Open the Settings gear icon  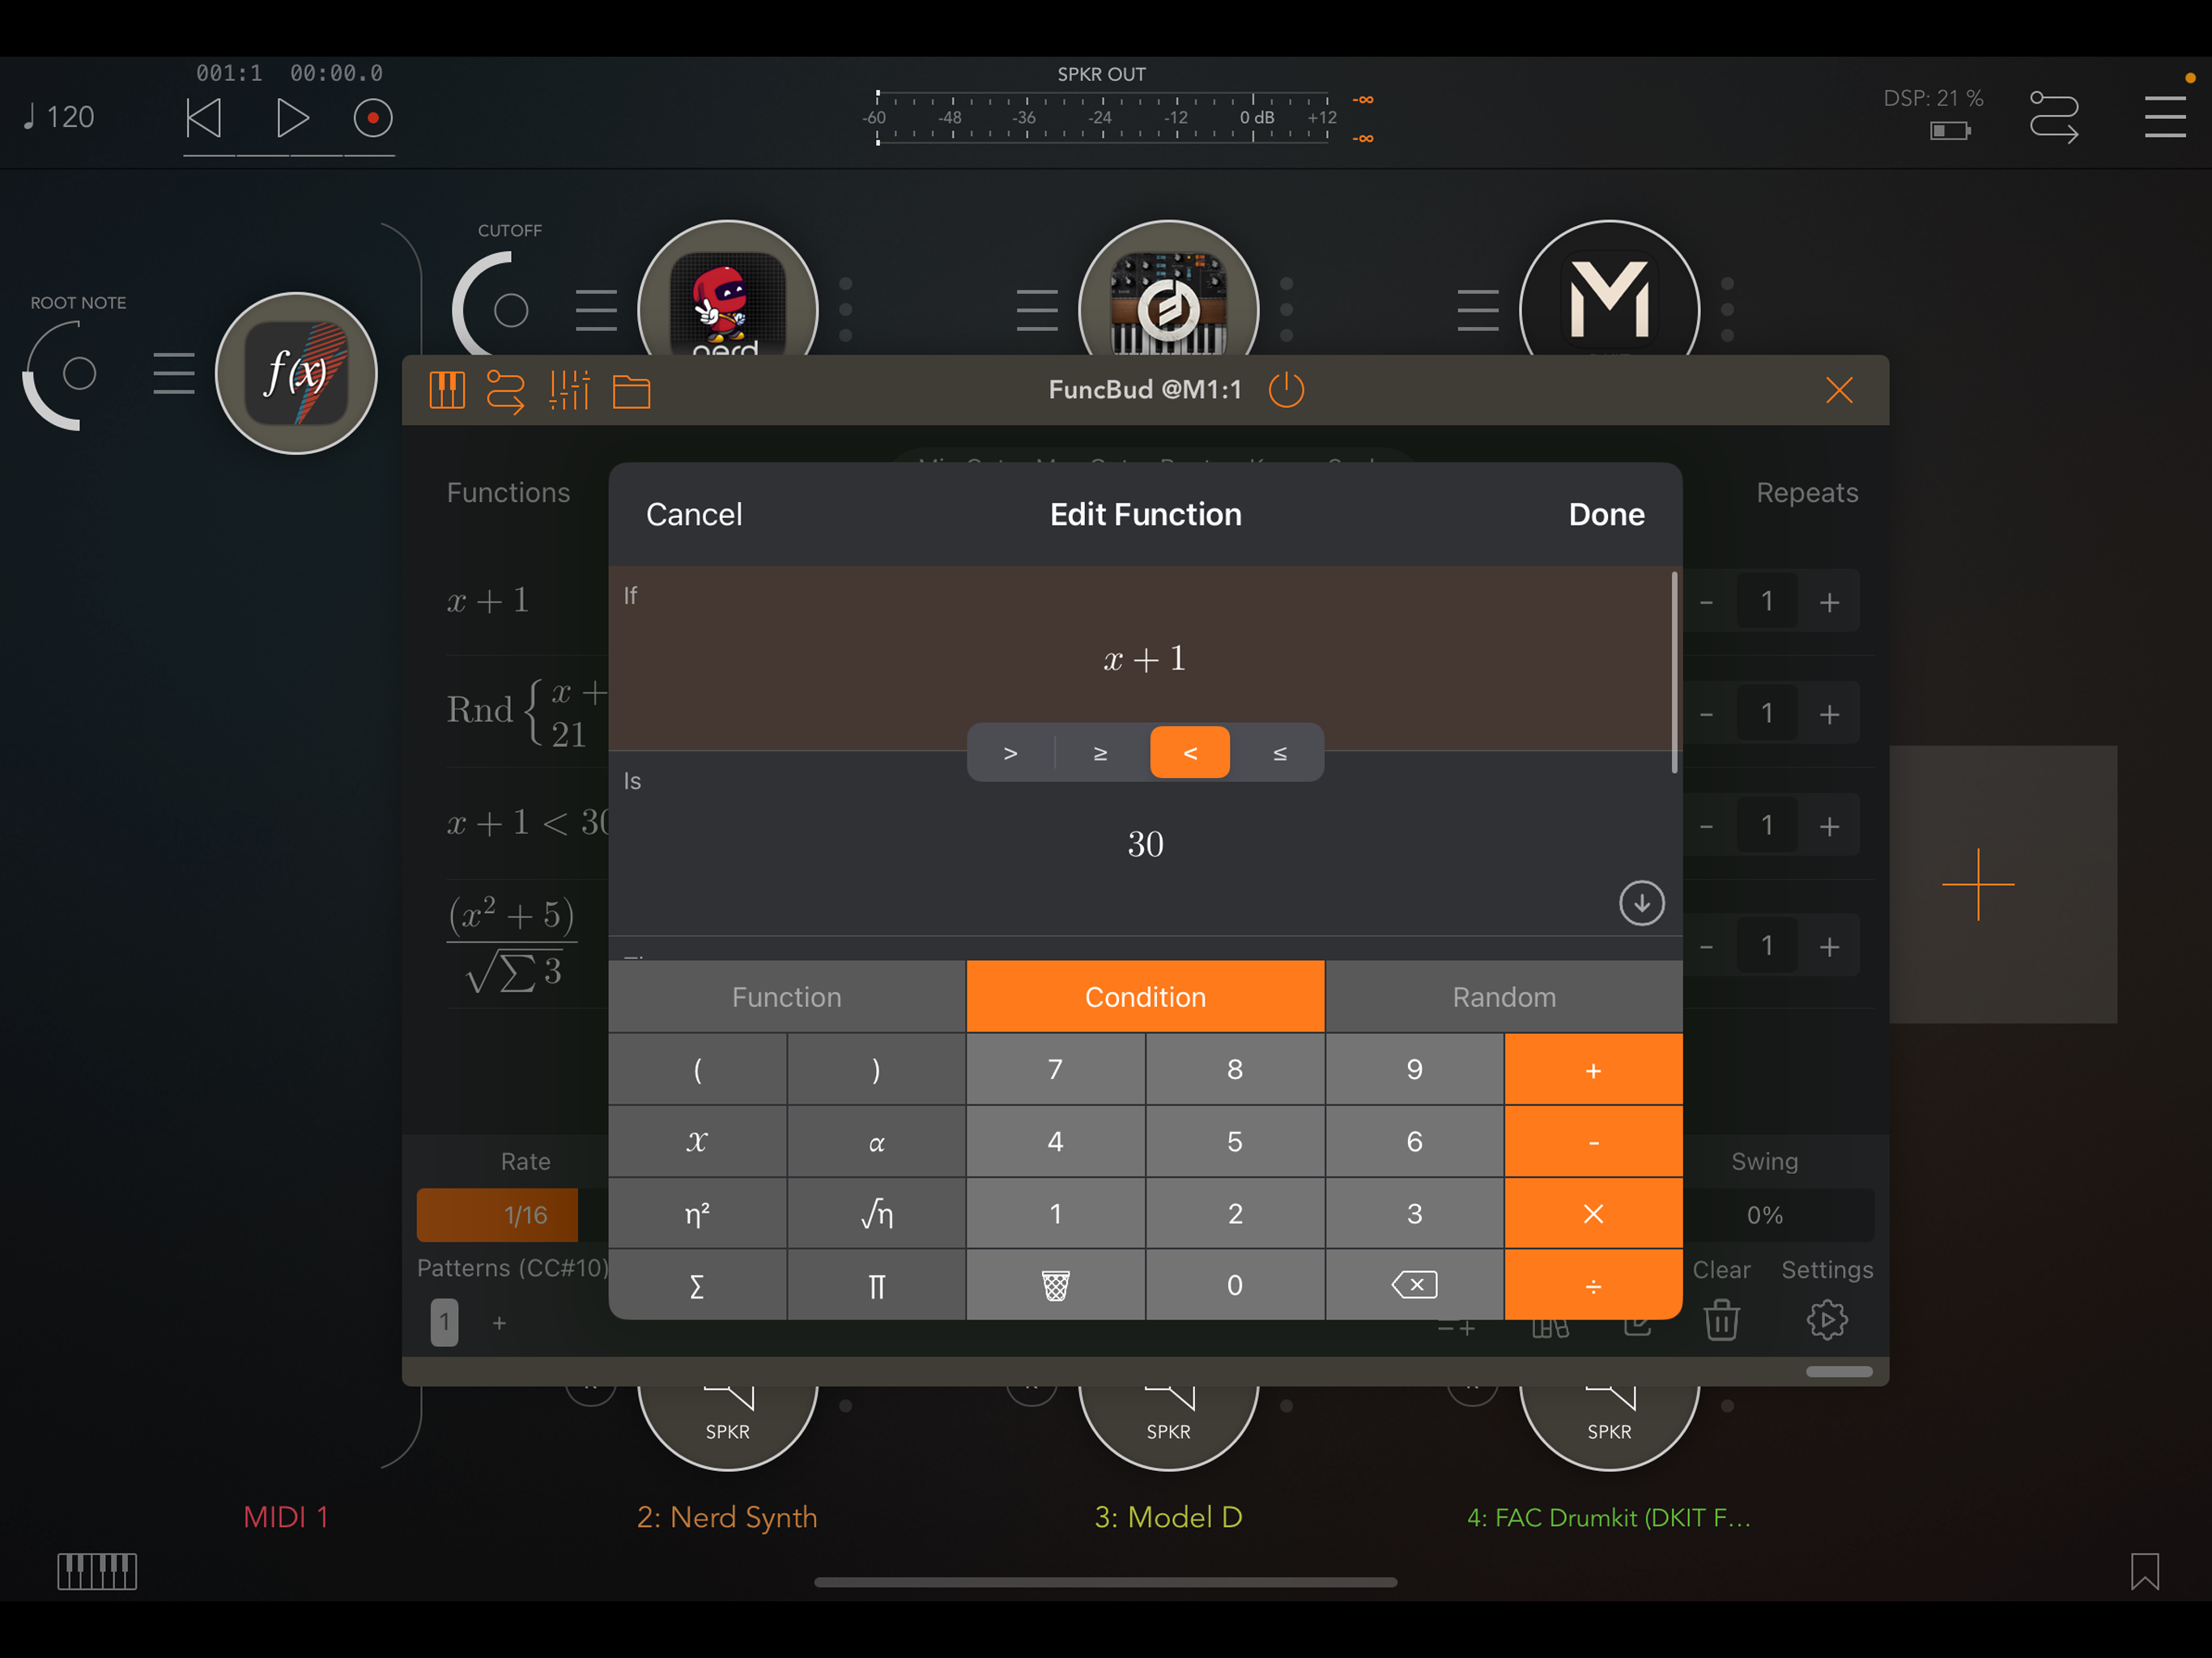1827,1319
